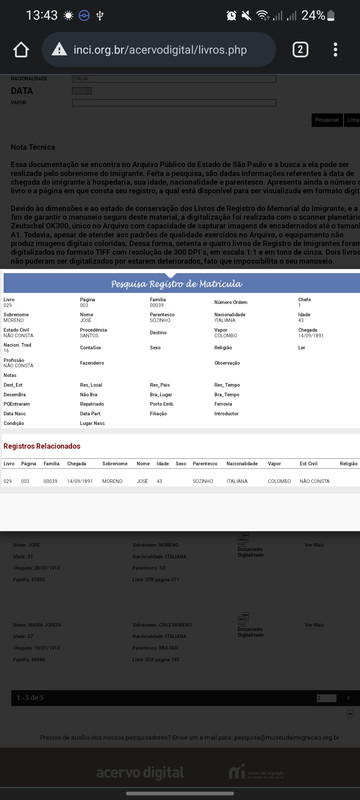Click the Família value 00039 in details
The image size is (360, 800).
click(x=156, y=305)
